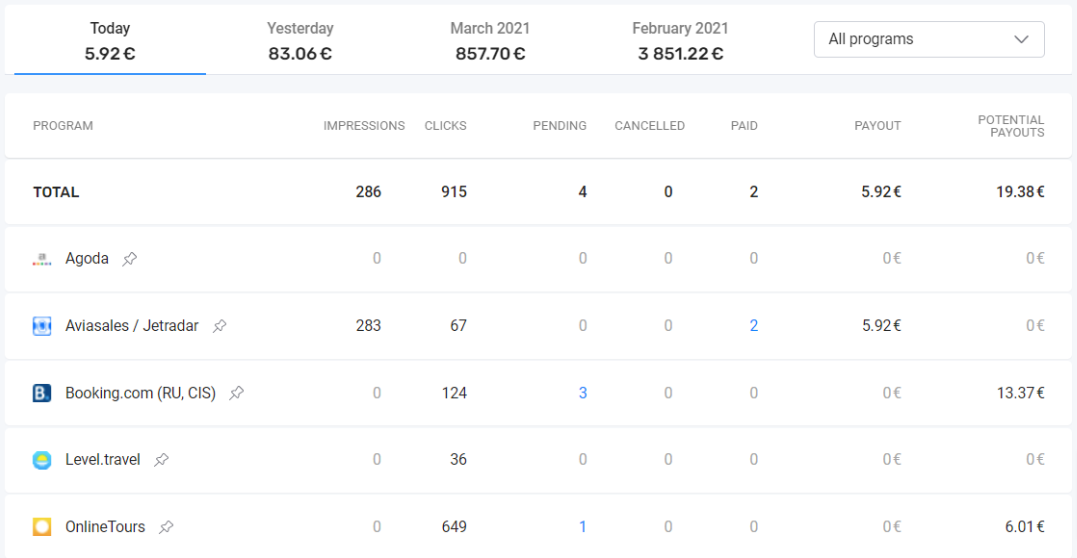This screenshot has width=1077, height=558.
Task: Open the March 2021 tab
Action: [x=490, y=41]
